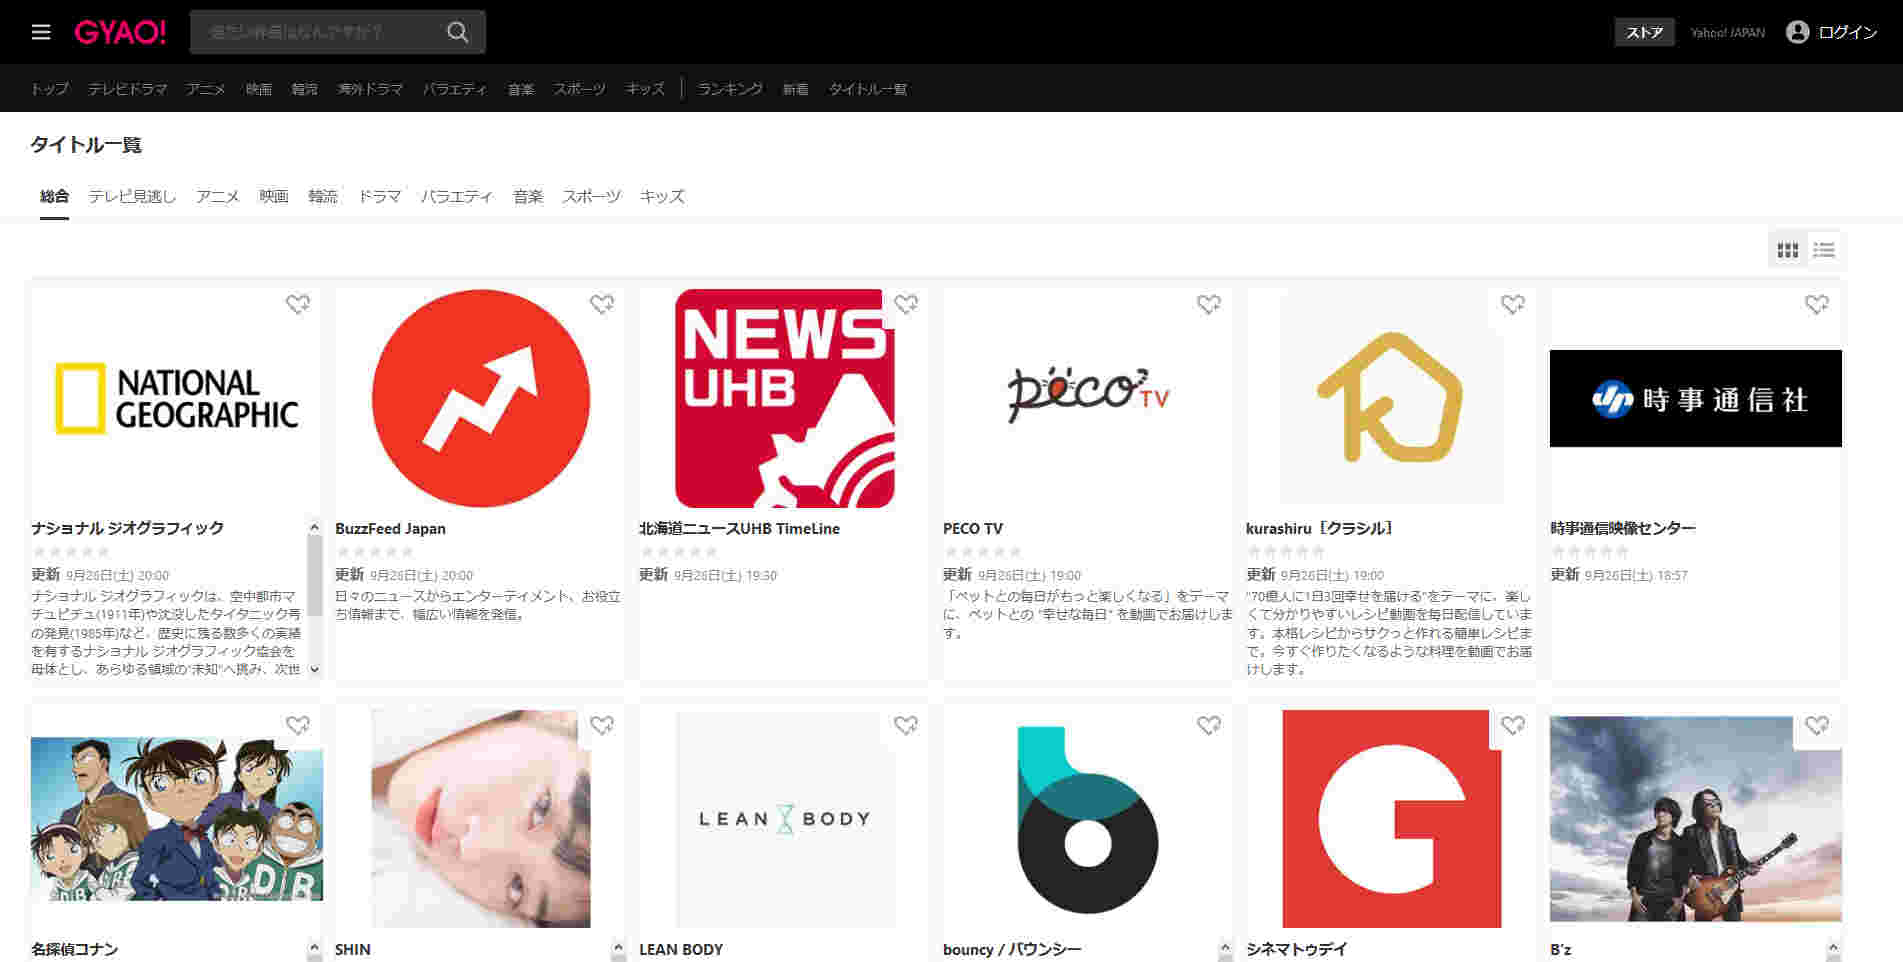The height and width of the screenshot is (962, 1903).
Task: Open NEWS UHB thumbnail
Action: (785, 398)
